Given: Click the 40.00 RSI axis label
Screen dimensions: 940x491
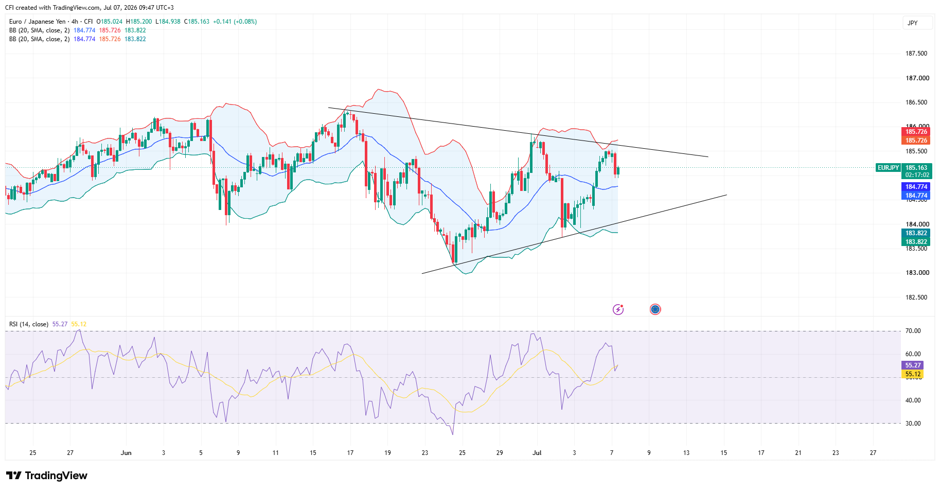Looking at the screenshot, I should pos(913,400).
